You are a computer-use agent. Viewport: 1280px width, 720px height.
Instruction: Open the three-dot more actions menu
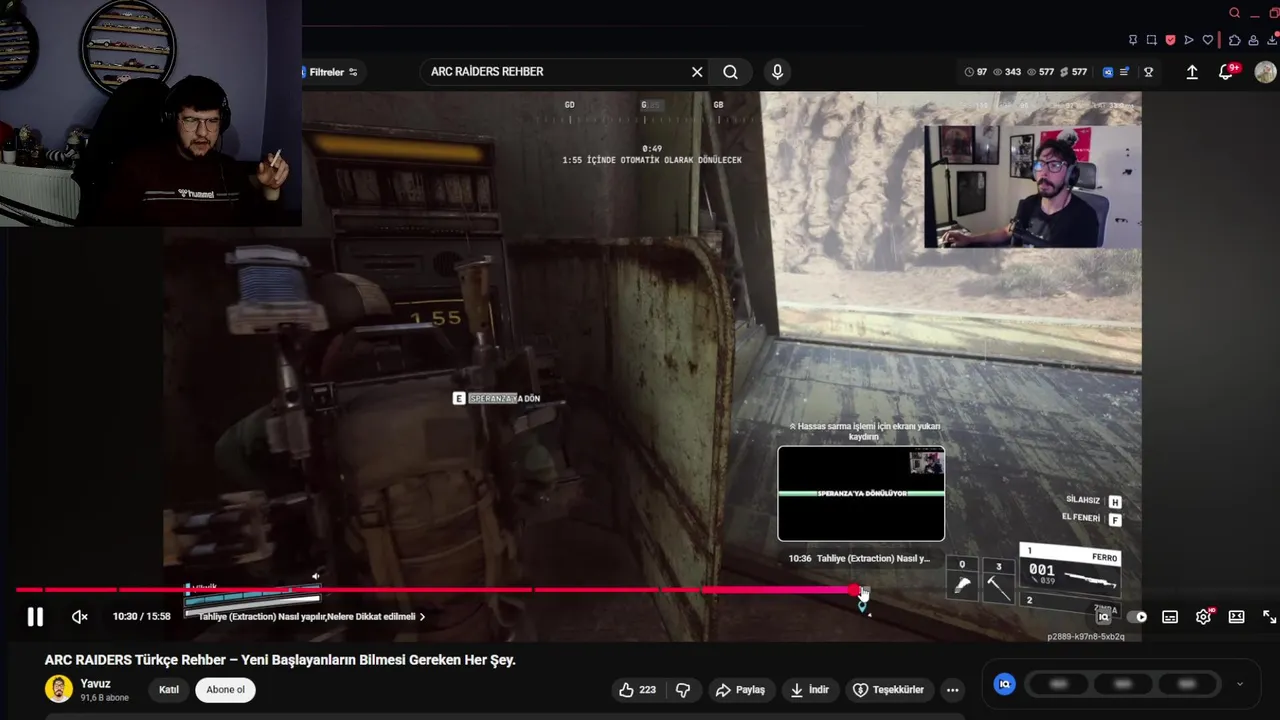coord(953,690)
